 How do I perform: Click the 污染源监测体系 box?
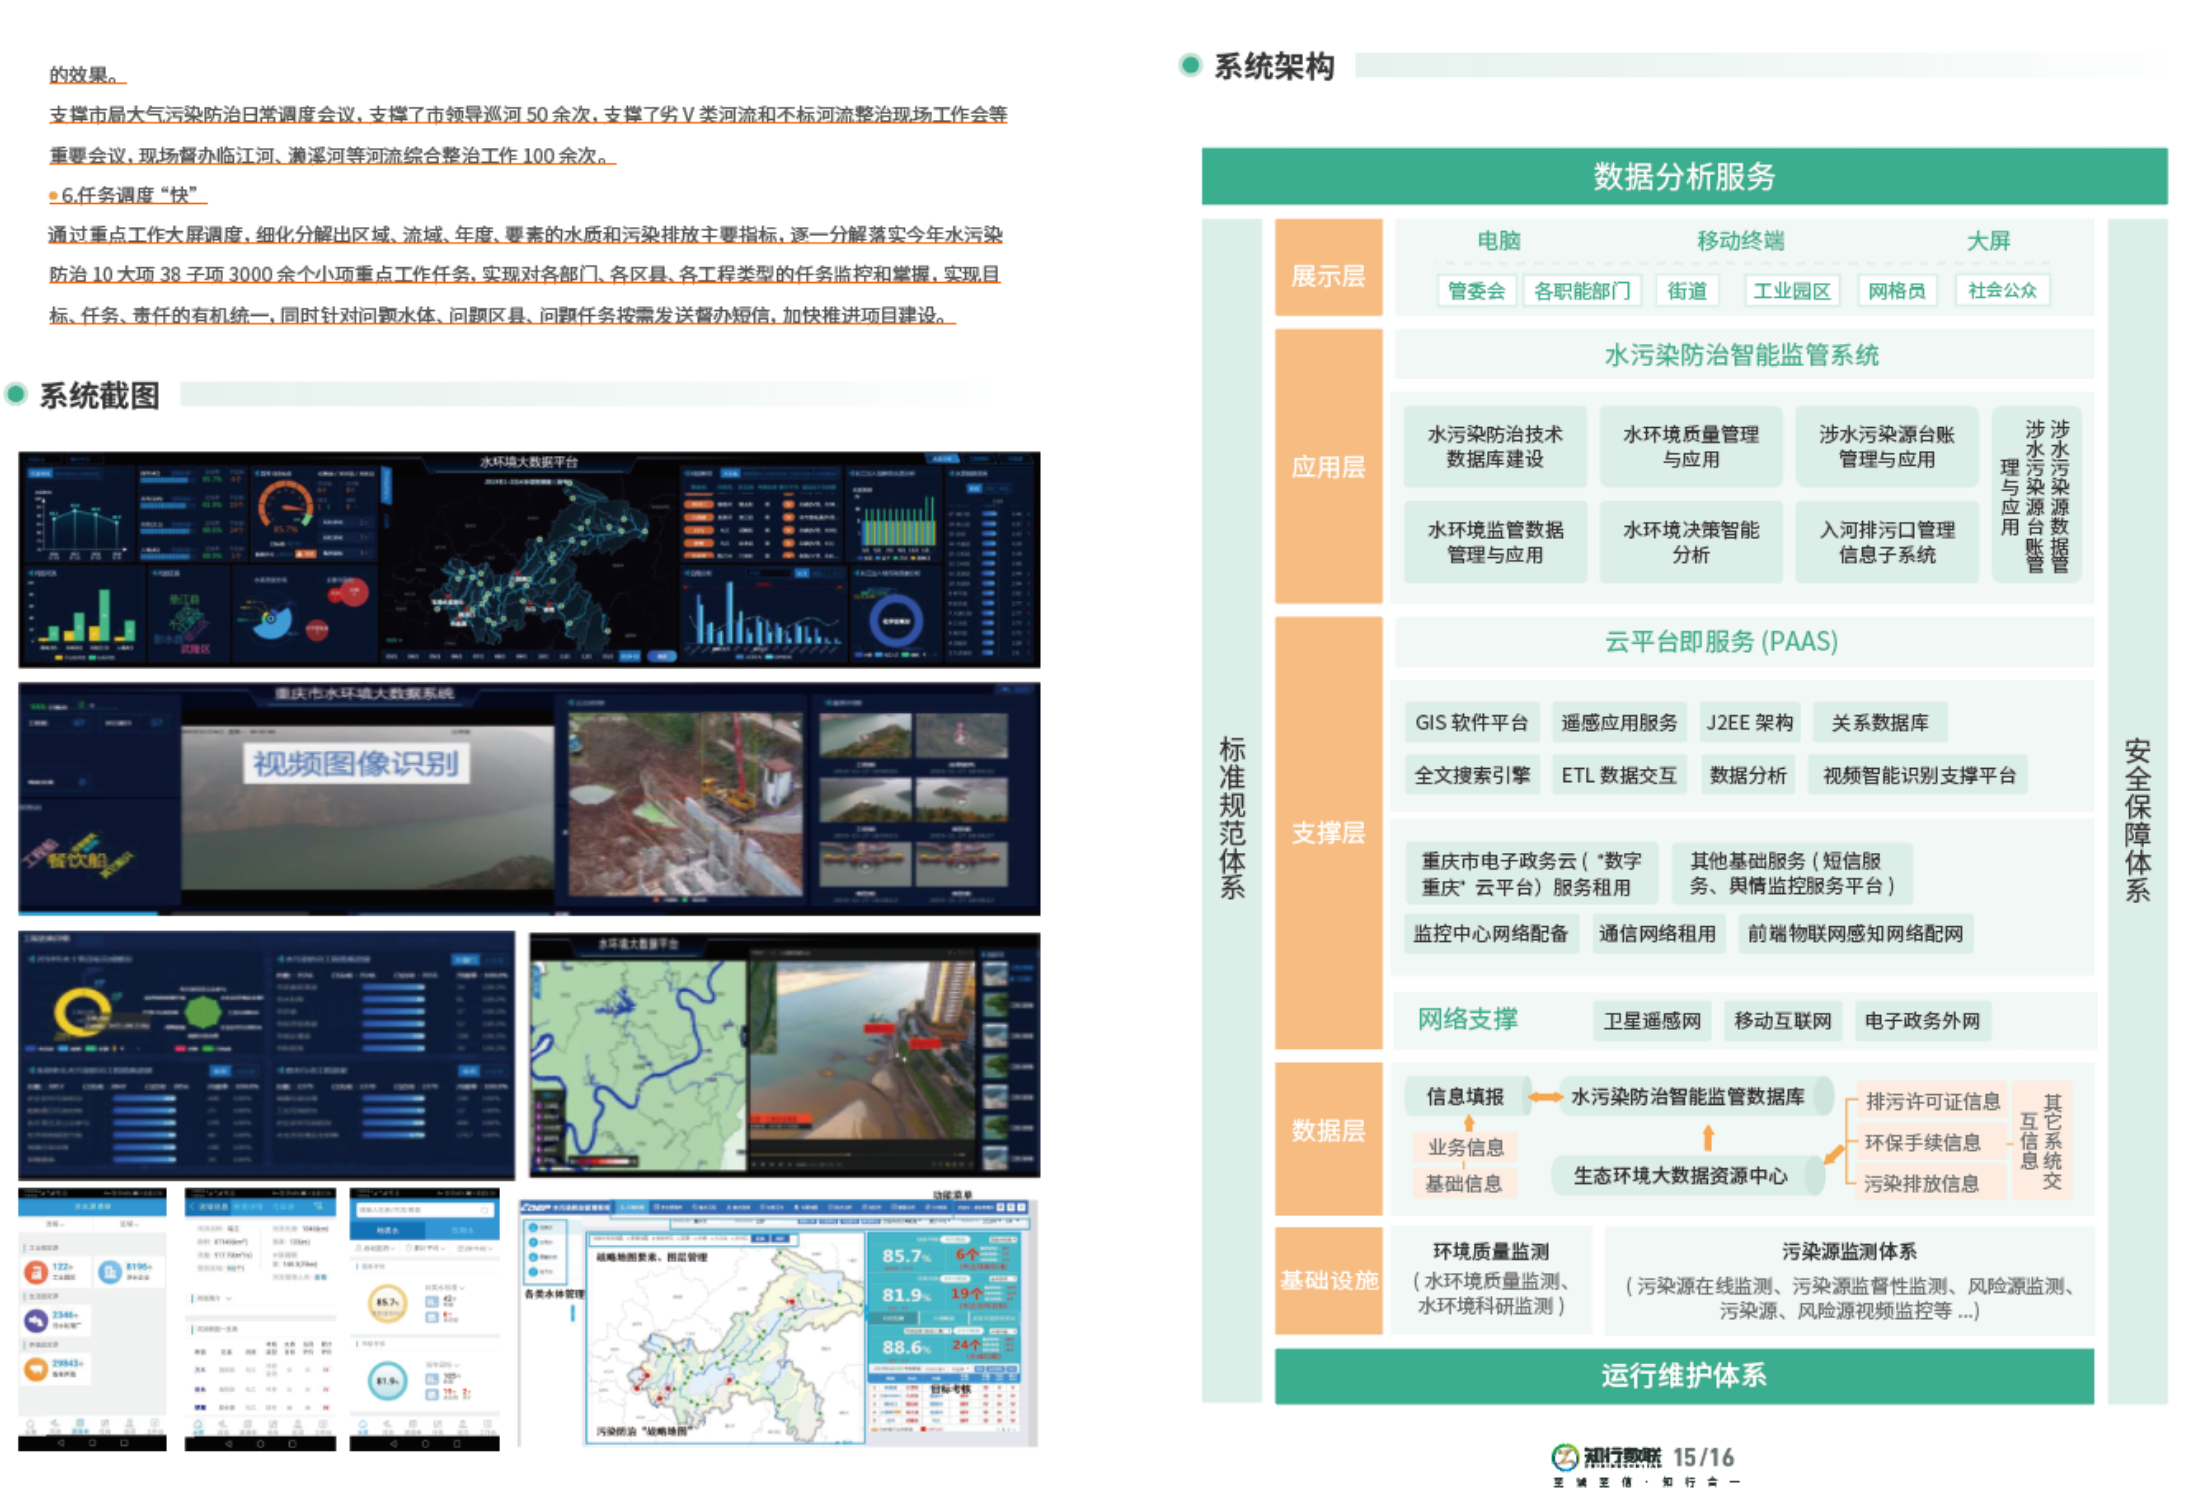pos(1849,1280)
